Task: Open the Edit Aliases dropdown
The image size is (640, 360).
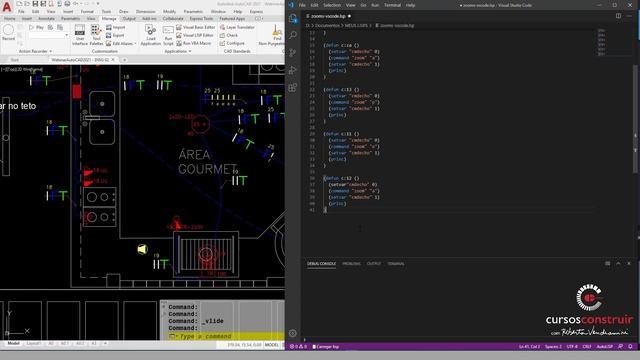Action: pyautogui.click(x=121, y=43)
